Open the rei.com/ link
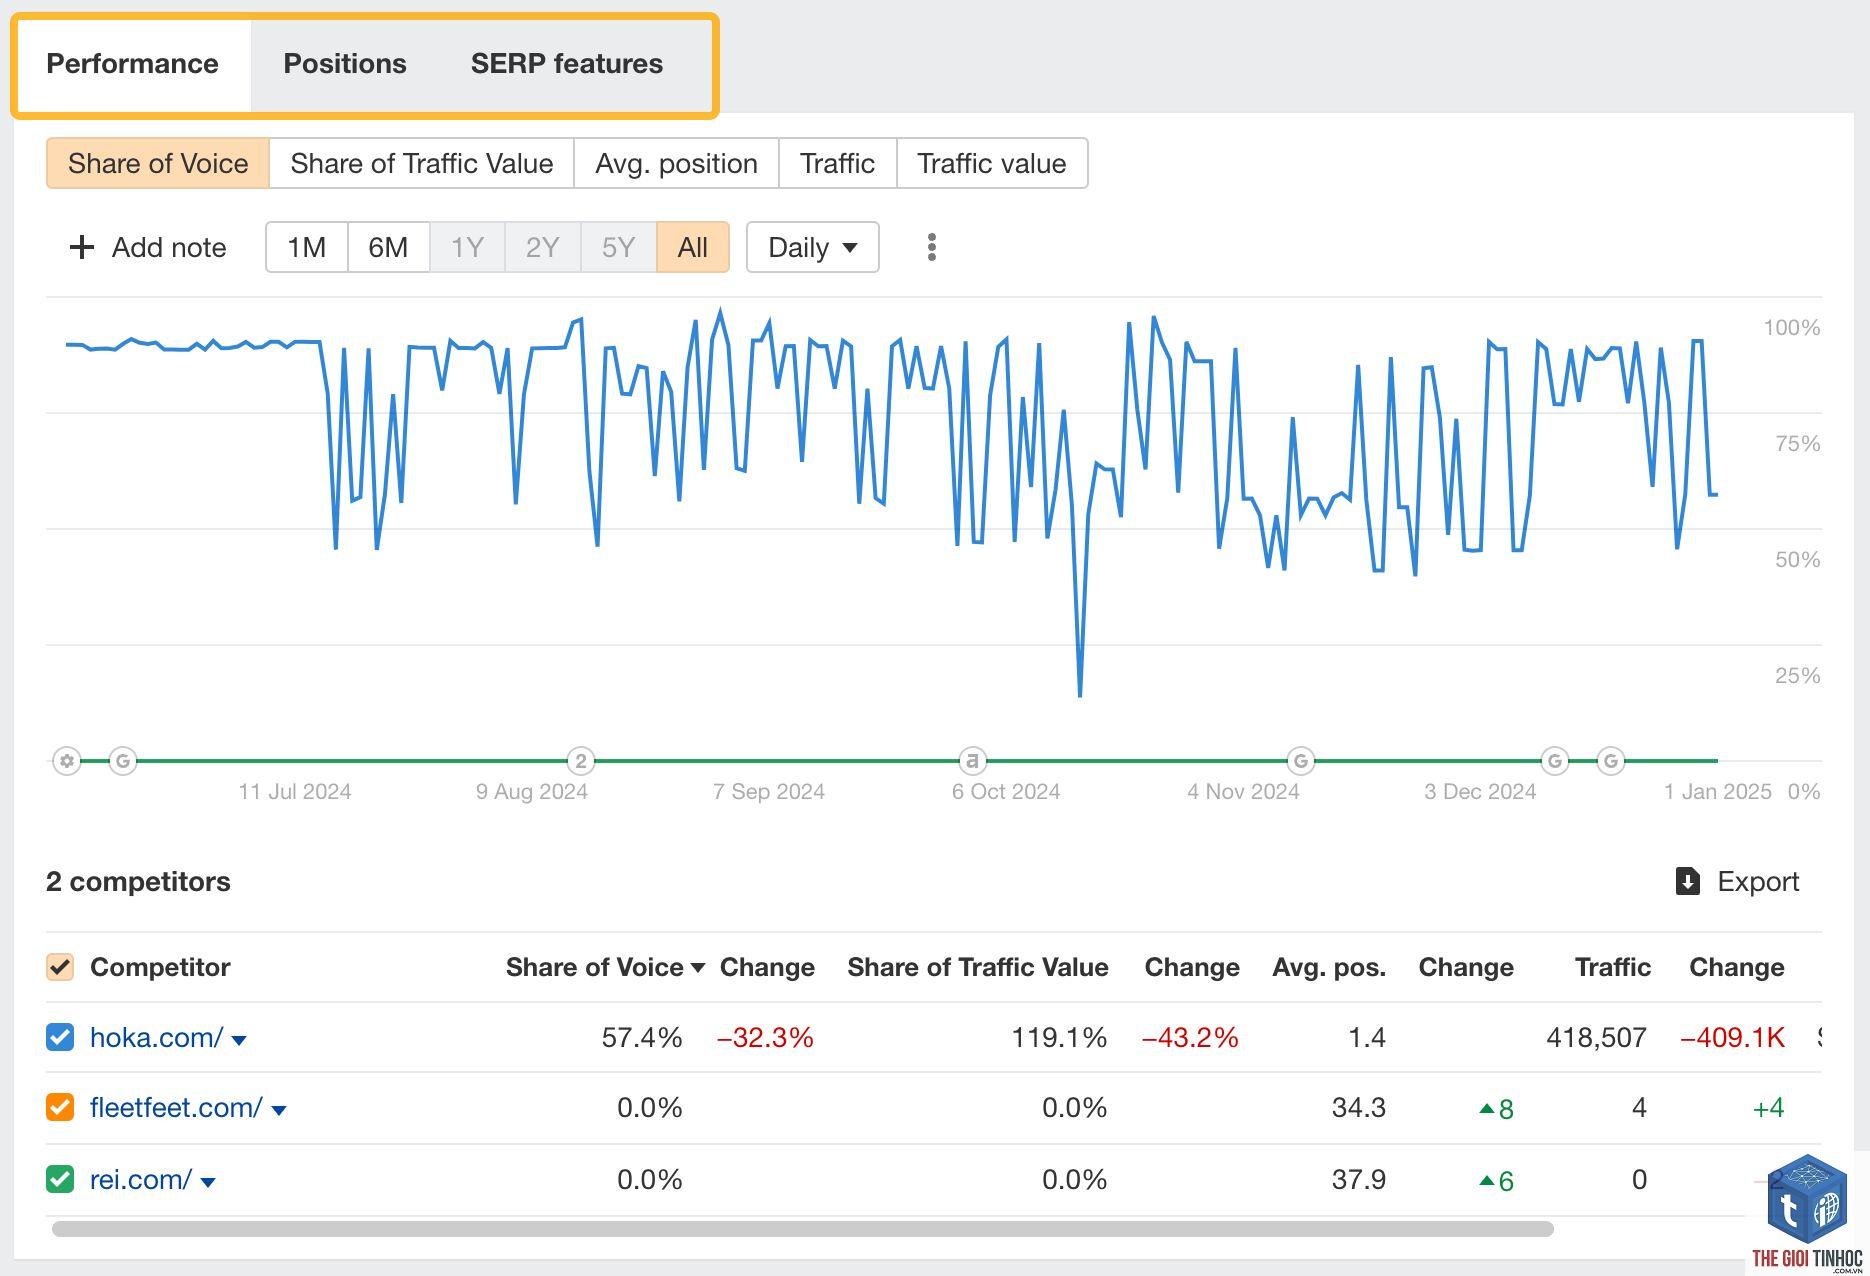1870x1276 pixels. tap(141, 1179)
